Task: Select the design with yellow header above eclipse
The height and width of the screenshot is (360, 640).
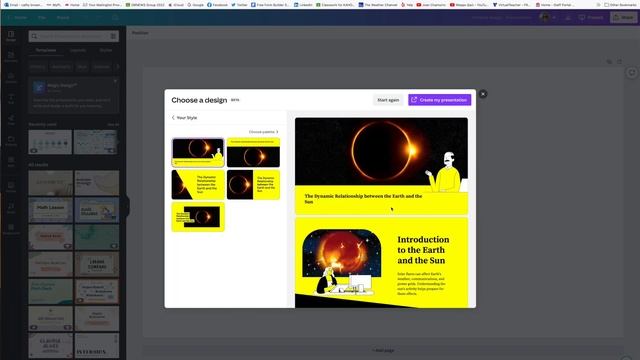Action: pos(253,153)
